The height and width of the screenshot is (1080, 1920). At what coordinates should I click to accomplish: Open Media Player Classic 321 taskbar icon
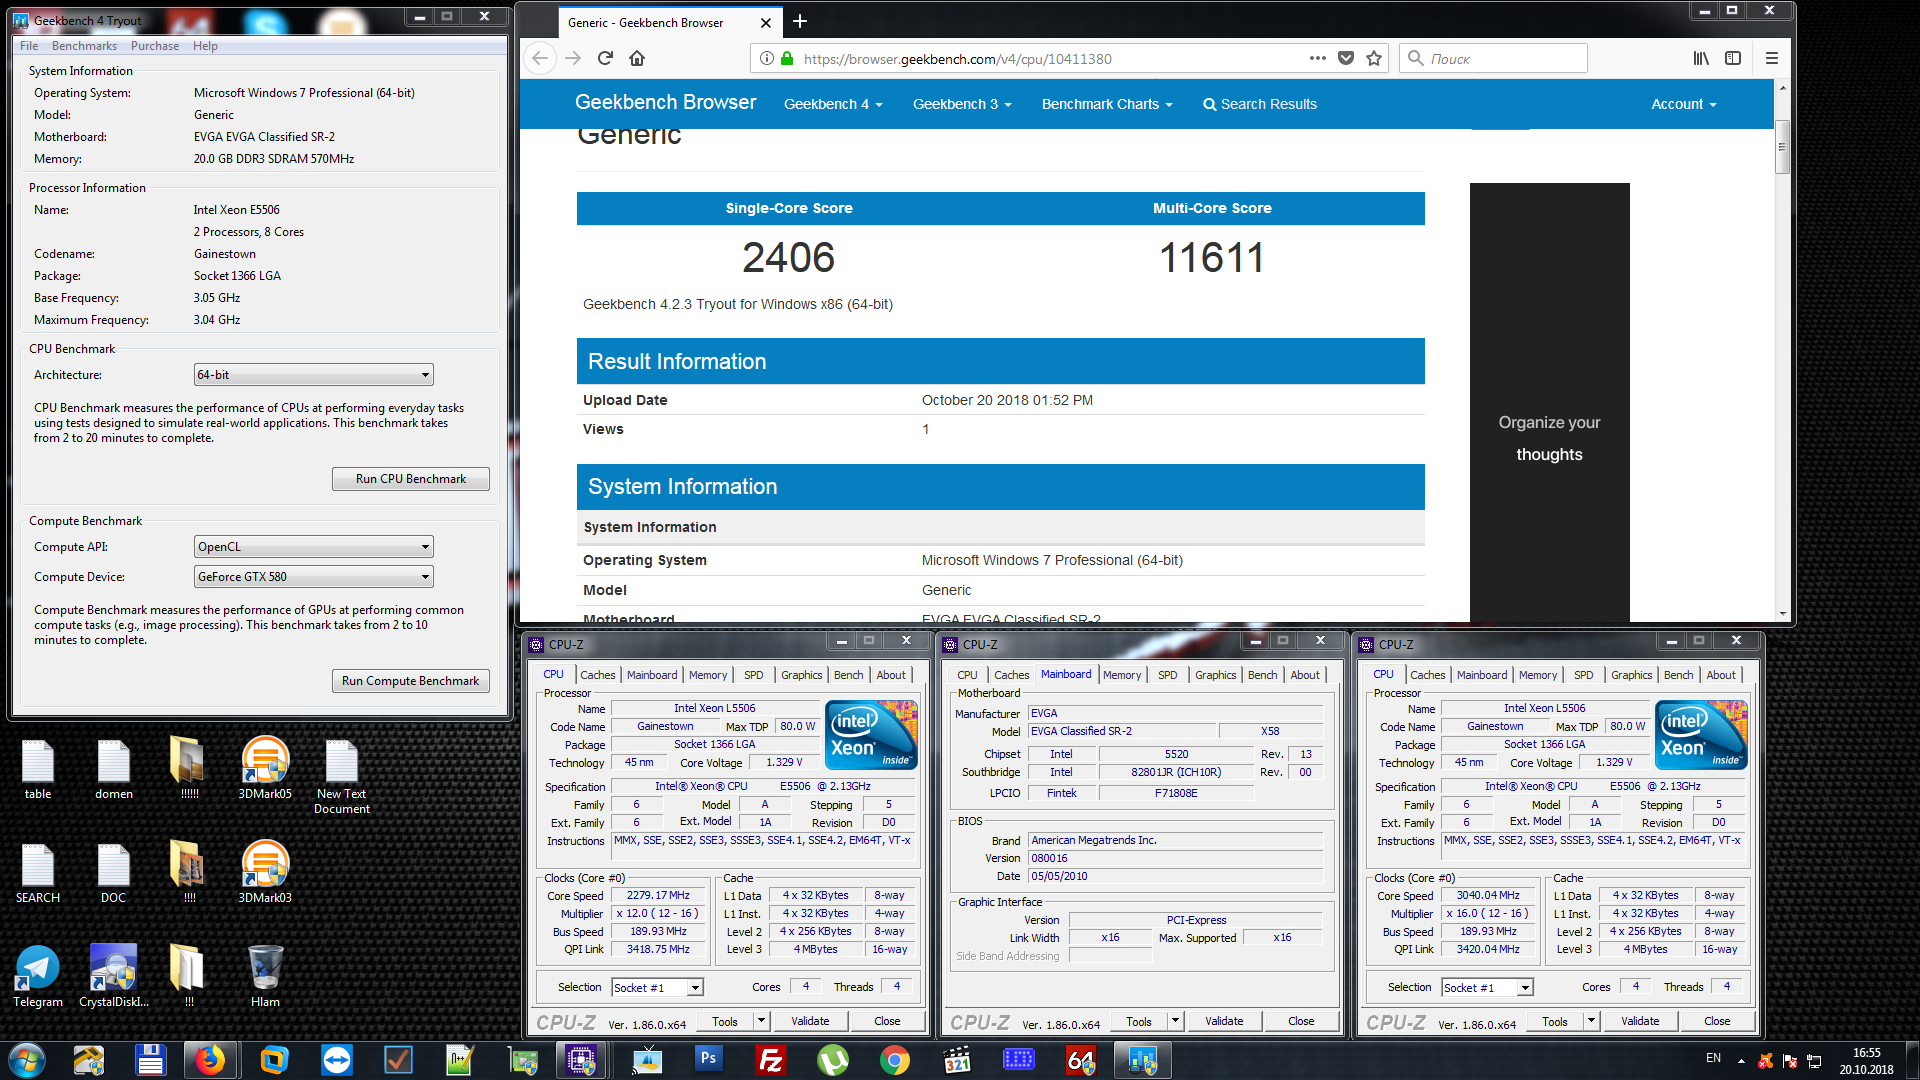coord(957,1060)
